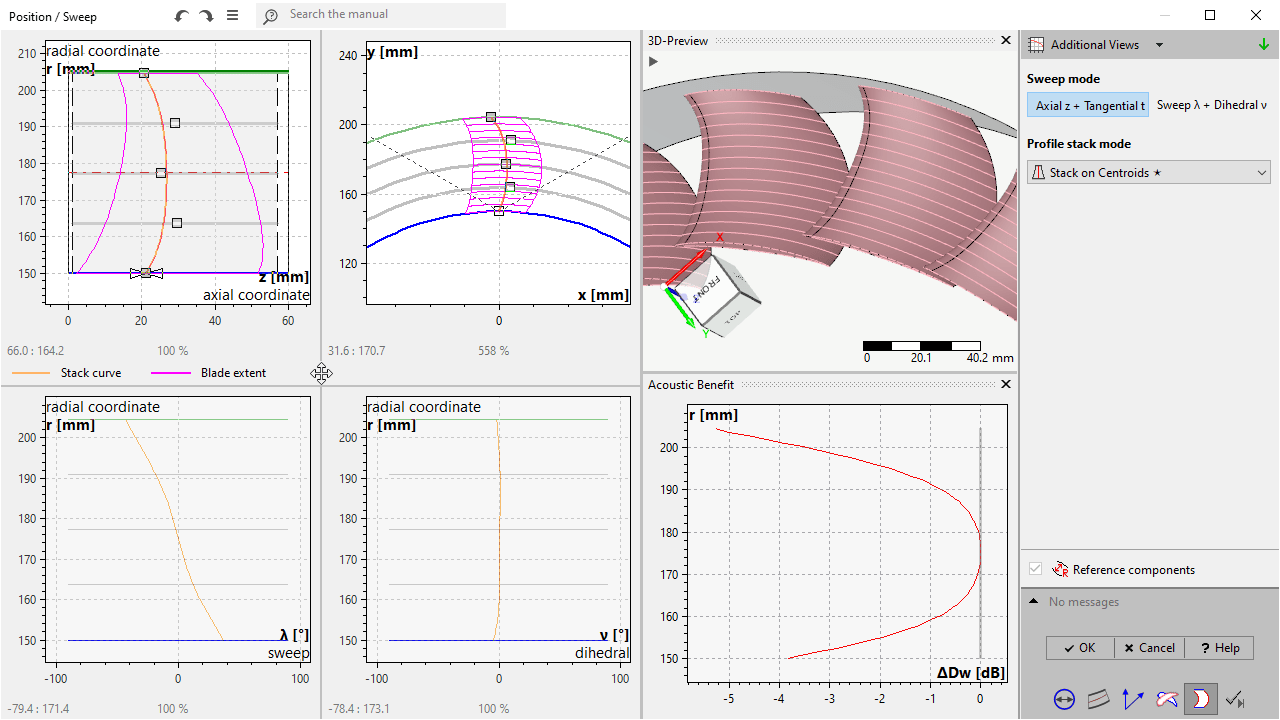The image size is (1280, 720).
Task: Toggle the Reference components checkbox
Action: pos(1037,569)
